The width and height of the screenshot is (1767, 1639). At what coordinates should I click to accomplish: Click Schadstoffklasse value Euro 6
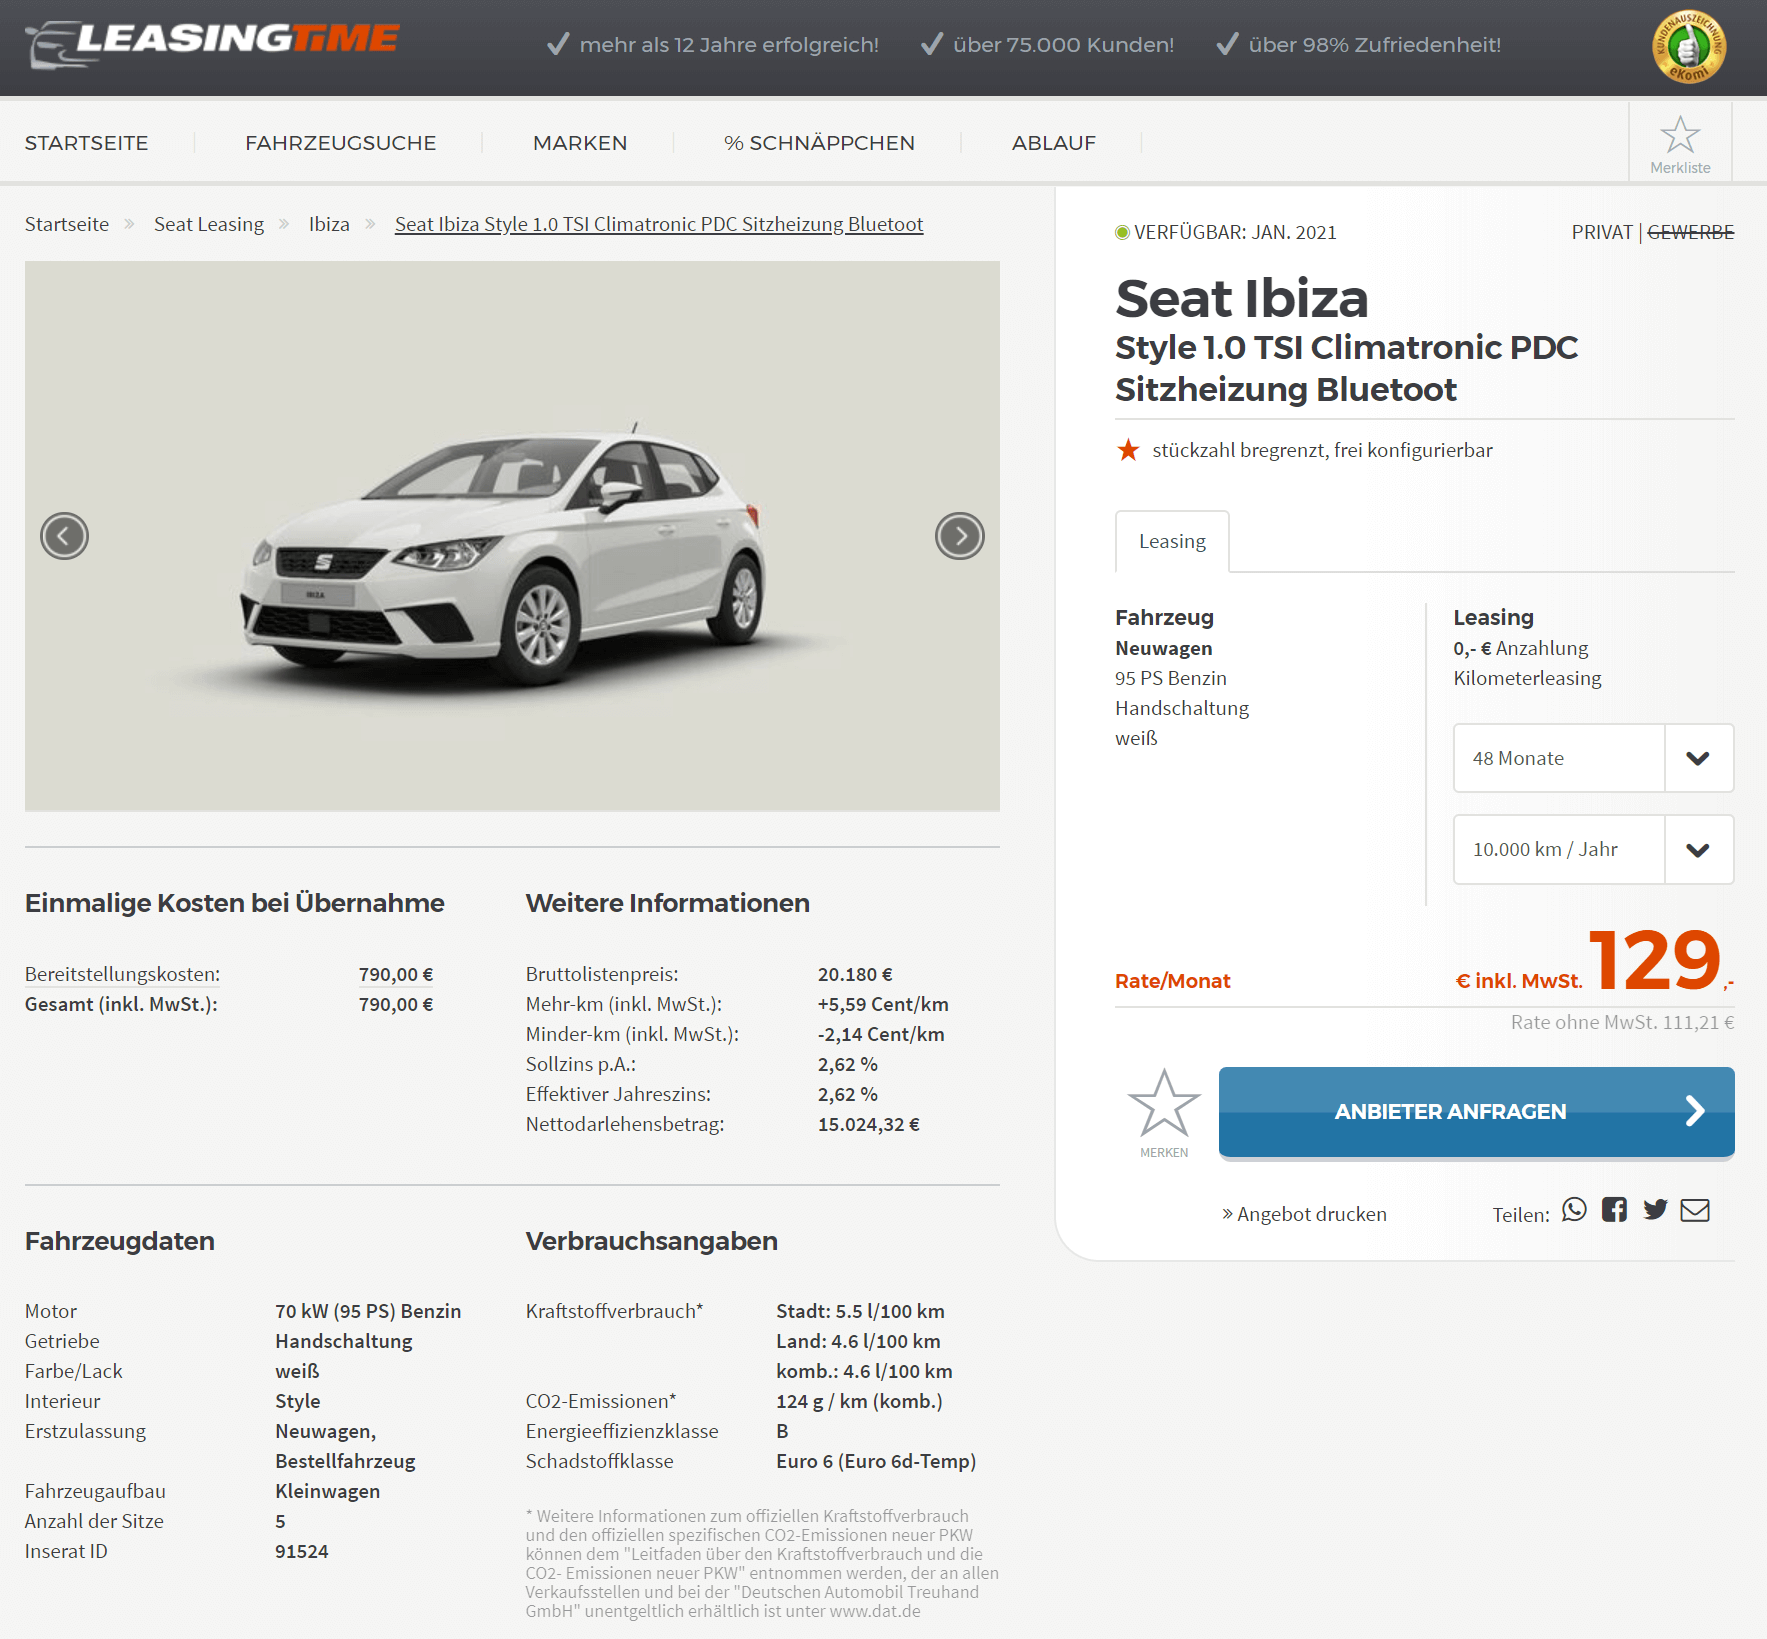tap(876, 1461)
